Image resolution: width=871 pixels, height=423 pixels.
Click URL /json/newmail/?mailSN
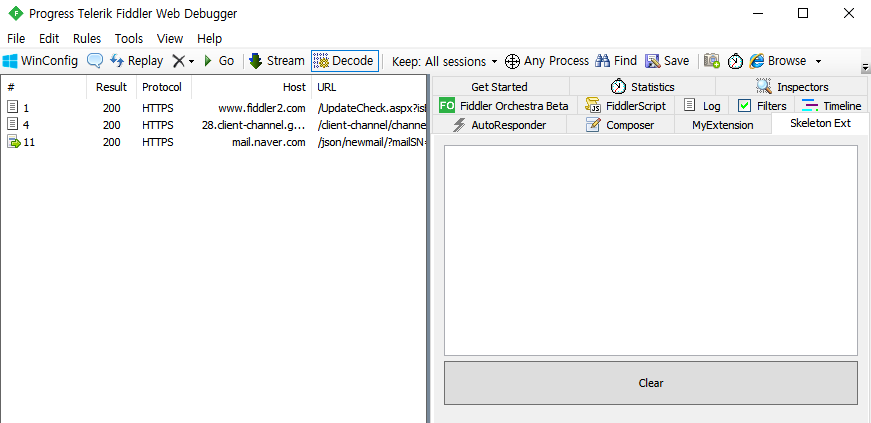click(372, 142)
